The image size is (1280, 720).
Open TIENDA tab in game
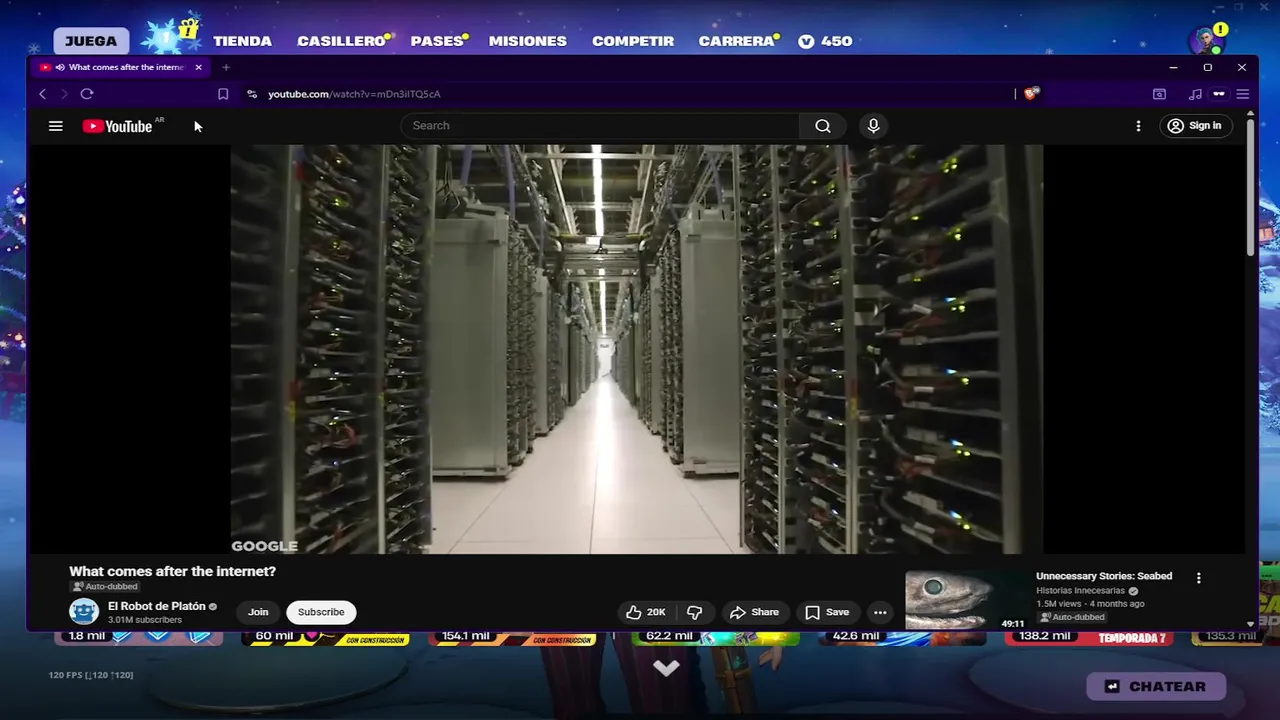click(x=242, y=41)
